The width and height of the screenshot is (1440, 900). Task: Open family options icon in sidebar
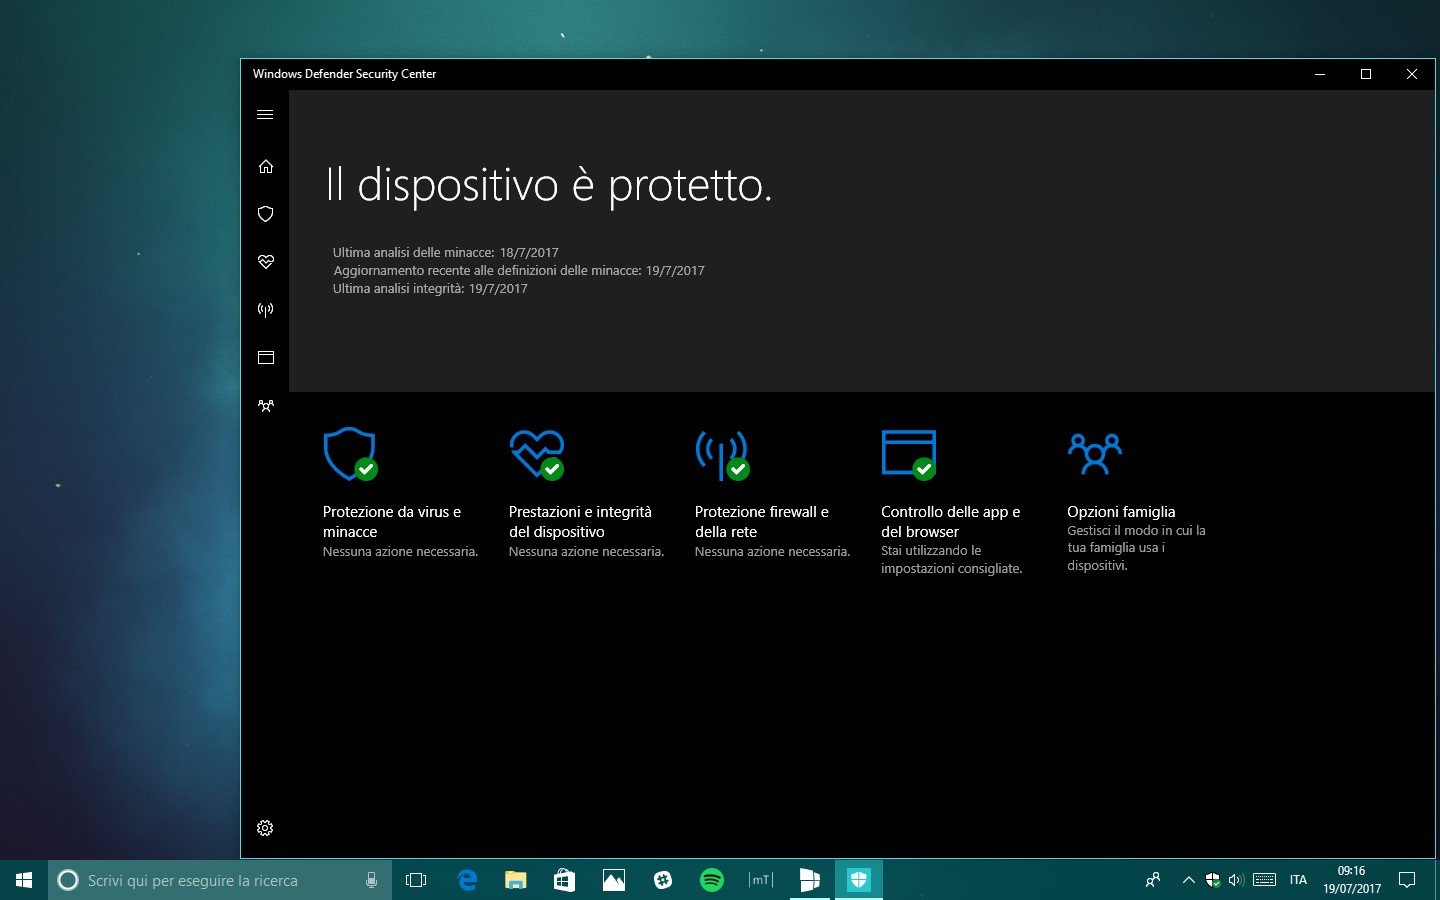265,406
